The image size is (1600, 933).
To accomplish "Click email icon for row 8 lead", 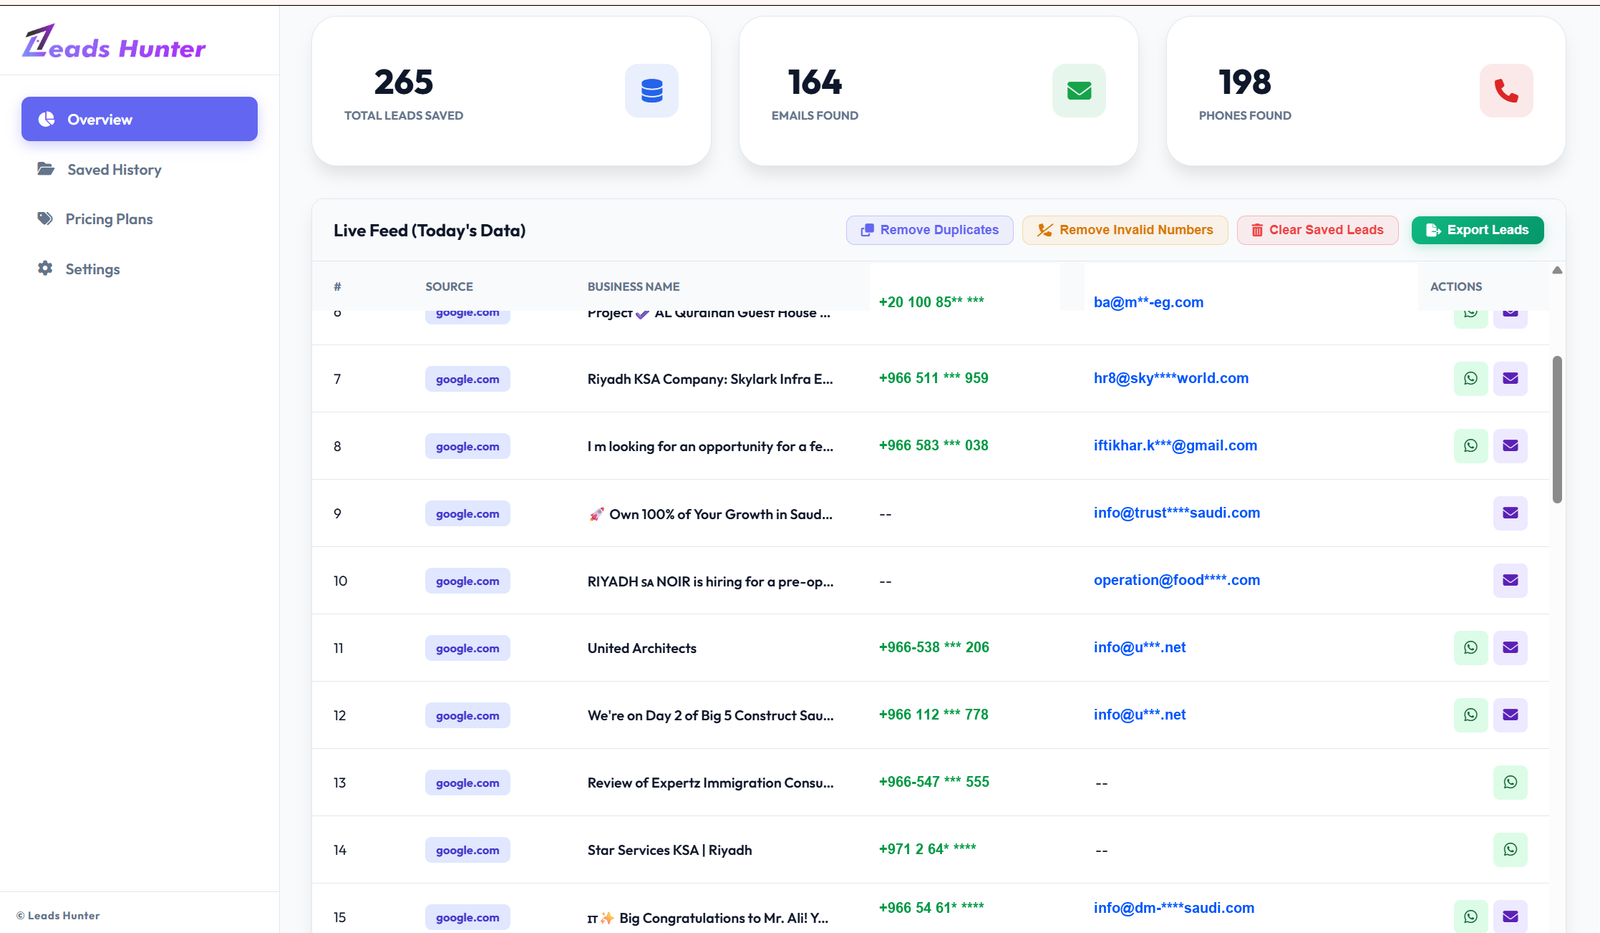I will 1510,445.
